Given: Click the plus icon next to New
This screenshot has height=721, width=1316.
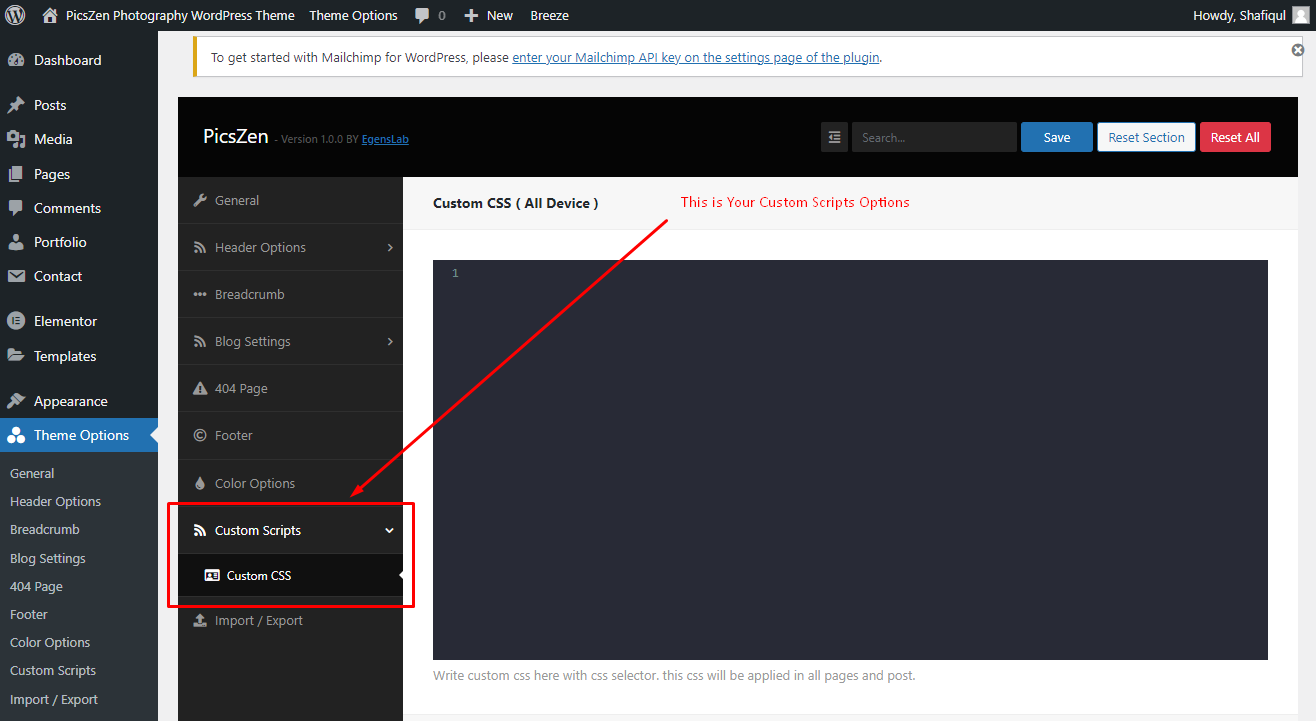Looking at the screenshot, I should (x=472, y=15).
